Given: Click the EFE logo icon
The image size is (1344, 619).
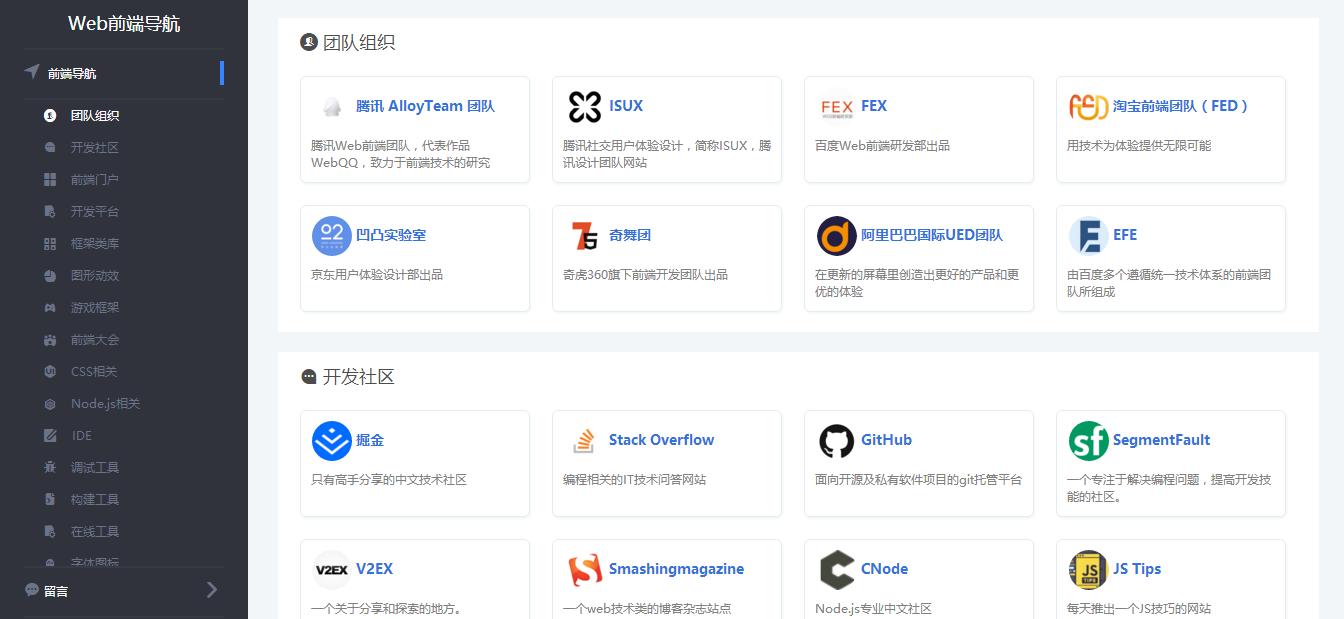Looking at the screenshot, I should (x=1088, y=236).
